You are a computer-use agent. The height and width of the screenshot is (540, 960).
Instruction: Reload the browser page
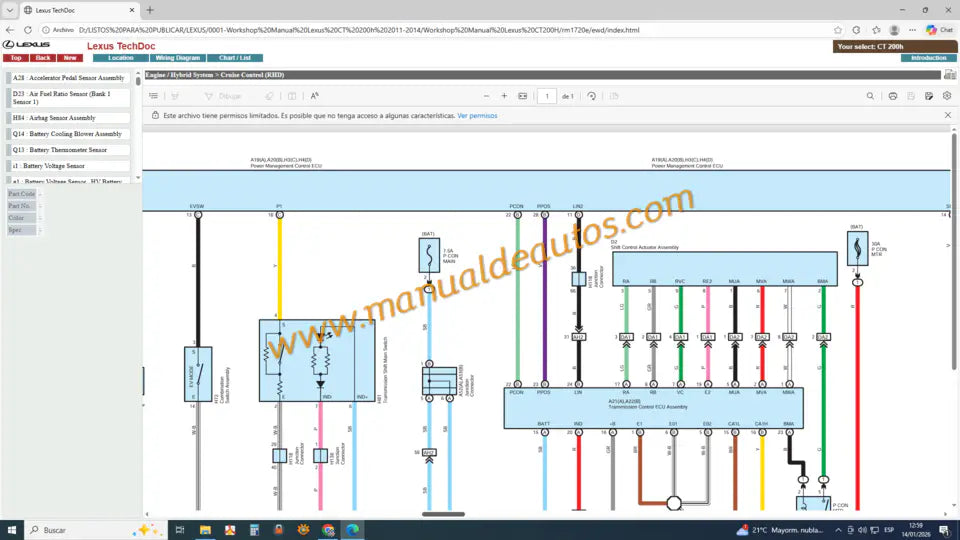[x=28, y=29]
